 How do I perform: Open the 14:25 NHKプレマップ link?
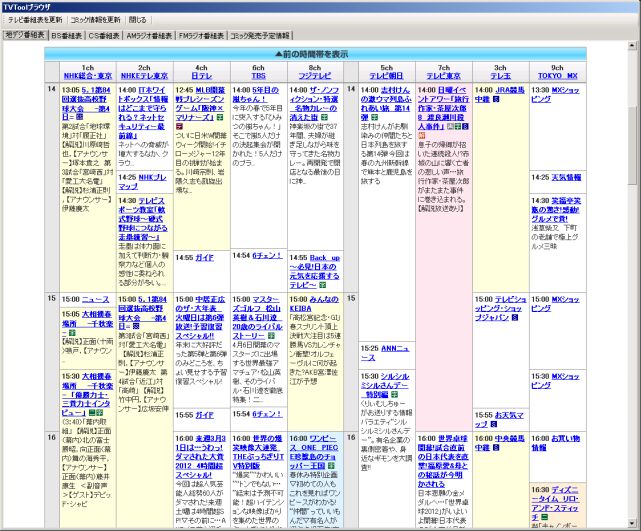pyautogui.click(x=143, y=181)
